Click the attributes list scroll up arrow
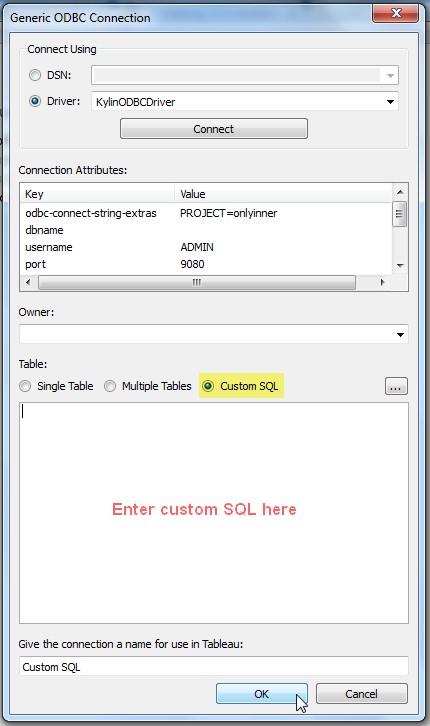This screenshot has height=726, width=430. tap(400, 192)
